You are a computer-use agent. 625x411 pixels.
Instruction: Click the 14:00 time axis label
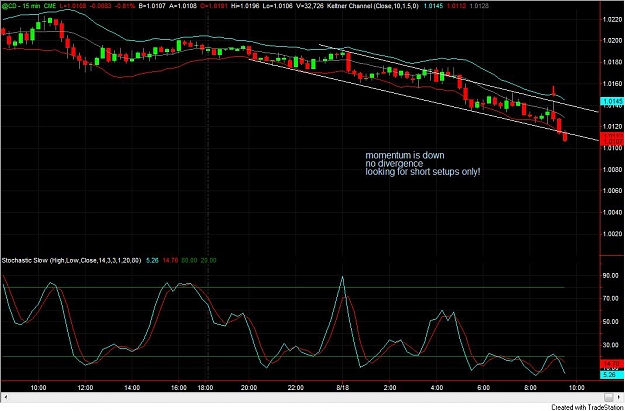coord(132,387)
